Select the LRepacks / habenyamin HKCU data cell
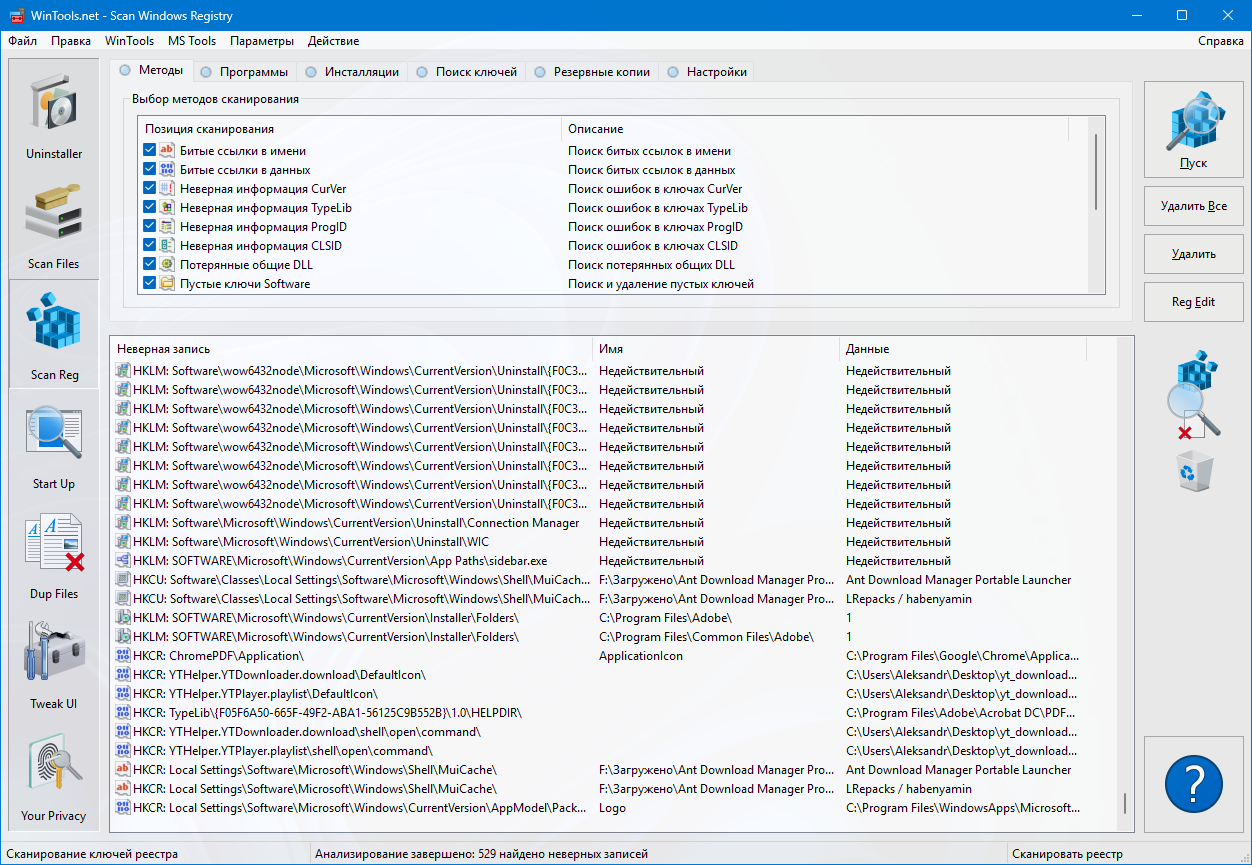This screenshot has width=1252, height=865. [x=909, y=599]
